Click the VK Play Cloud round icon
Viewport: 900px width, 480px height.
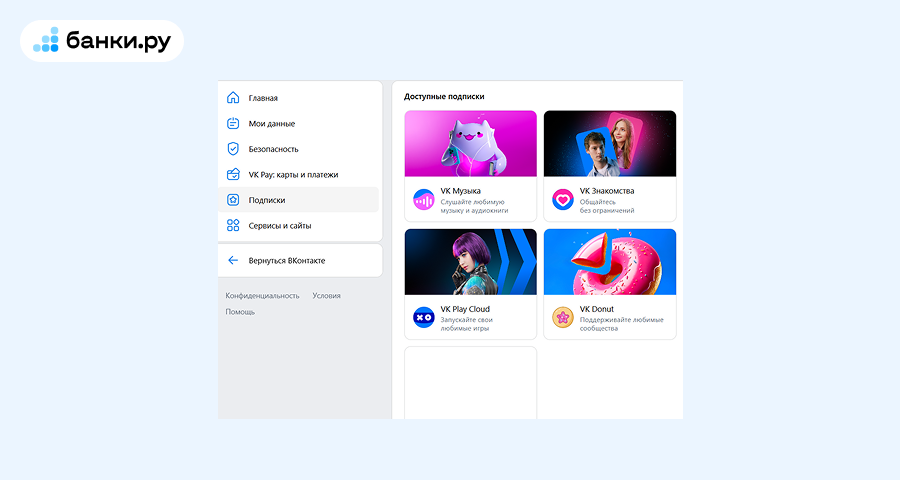click(424, 318)
